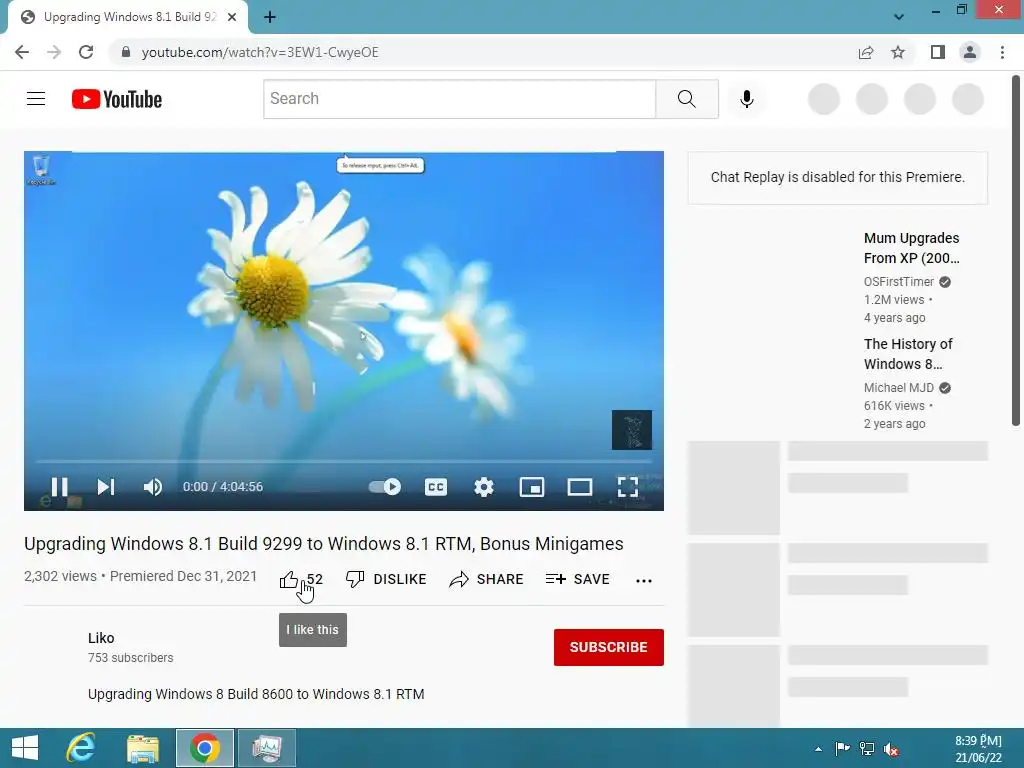Open the SHARE options
This screenshot has height=768, width=1024.
[x=487, y=579]
